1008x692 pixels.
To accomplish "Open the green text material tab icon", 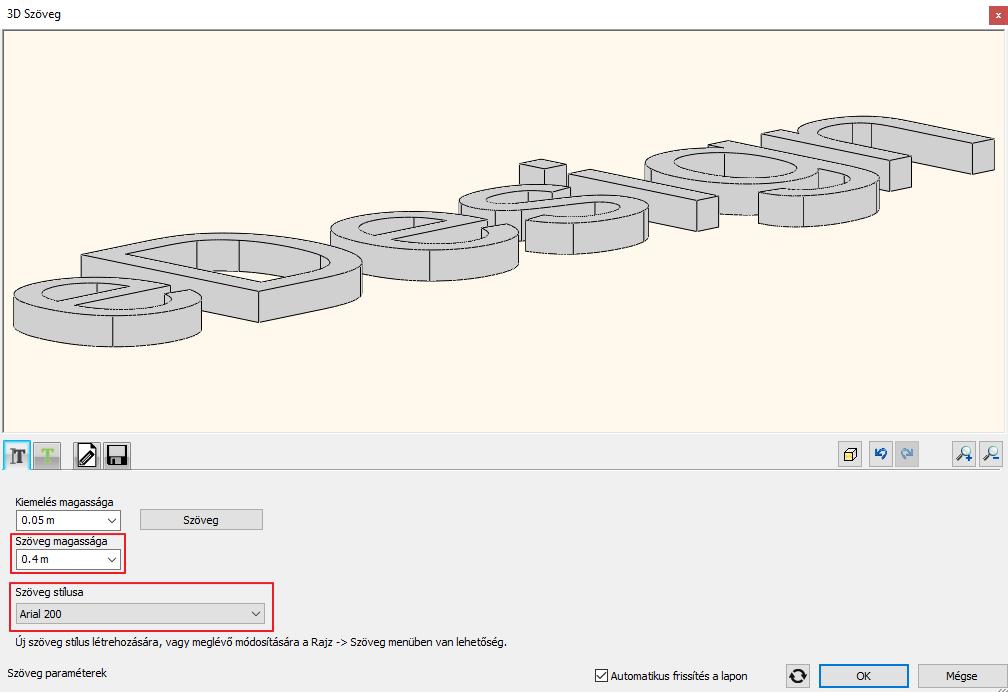I will (47, 456).
